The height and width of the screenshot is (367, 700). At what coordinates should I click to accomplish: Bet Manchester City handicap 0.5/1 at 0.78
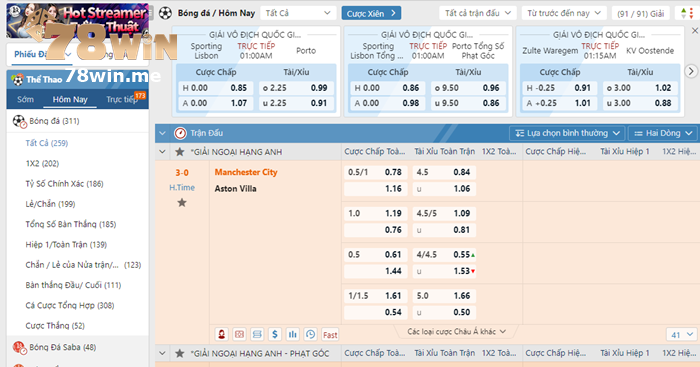pyautogui.click(x=375, y=172)
